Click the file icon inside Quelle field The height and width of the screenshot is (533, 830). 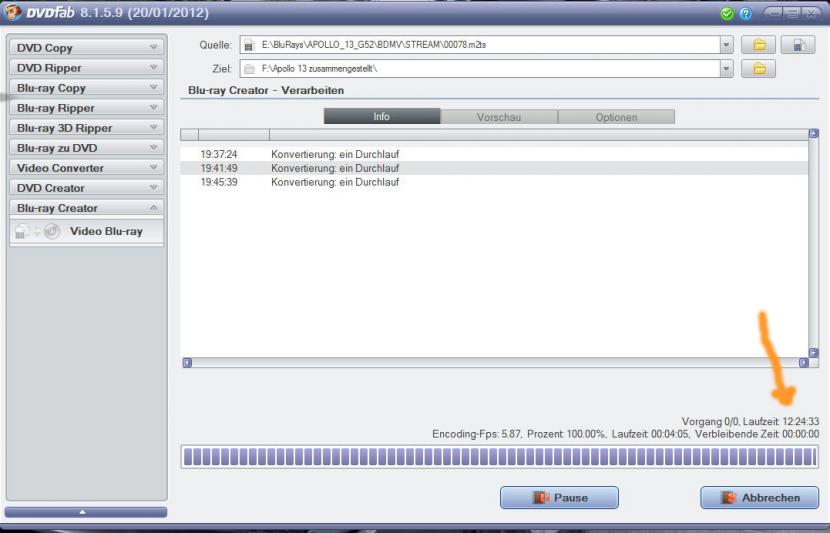(249, 46)
